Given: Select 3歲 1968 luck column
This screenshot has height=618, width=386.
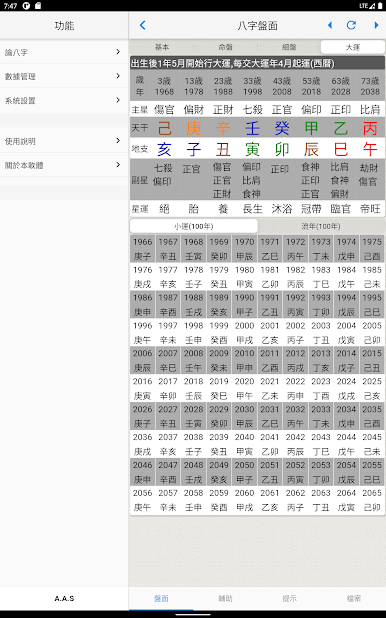Looking at the screenshot, I should (164, 86).
